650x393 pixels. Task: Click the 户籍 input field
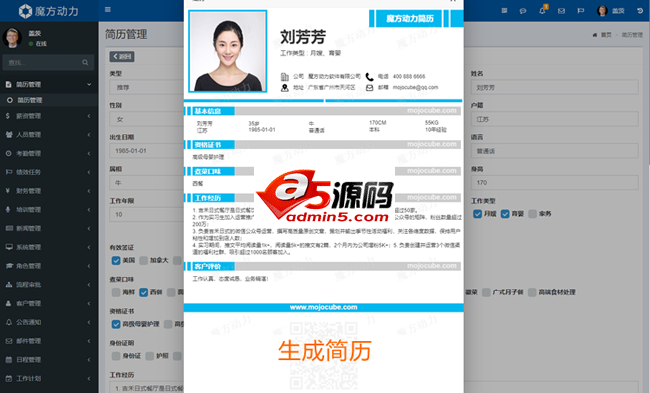point(555,119)
